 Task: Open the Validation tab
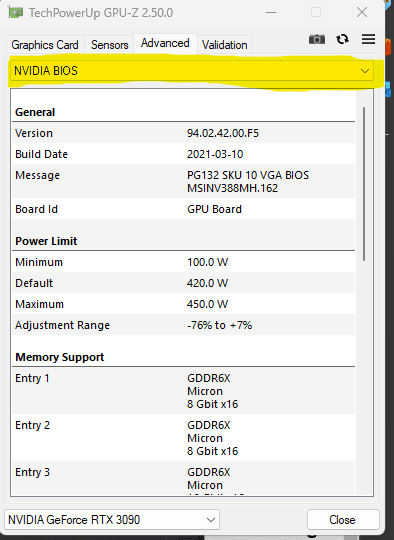coord(225,45)
